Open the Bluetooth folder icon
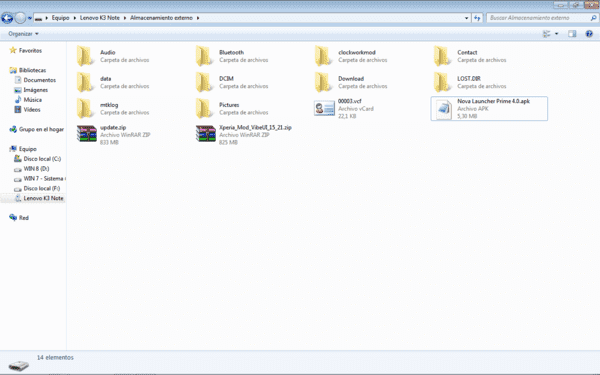The width and height of the screenshot is (600, 375). pos(204,56)
